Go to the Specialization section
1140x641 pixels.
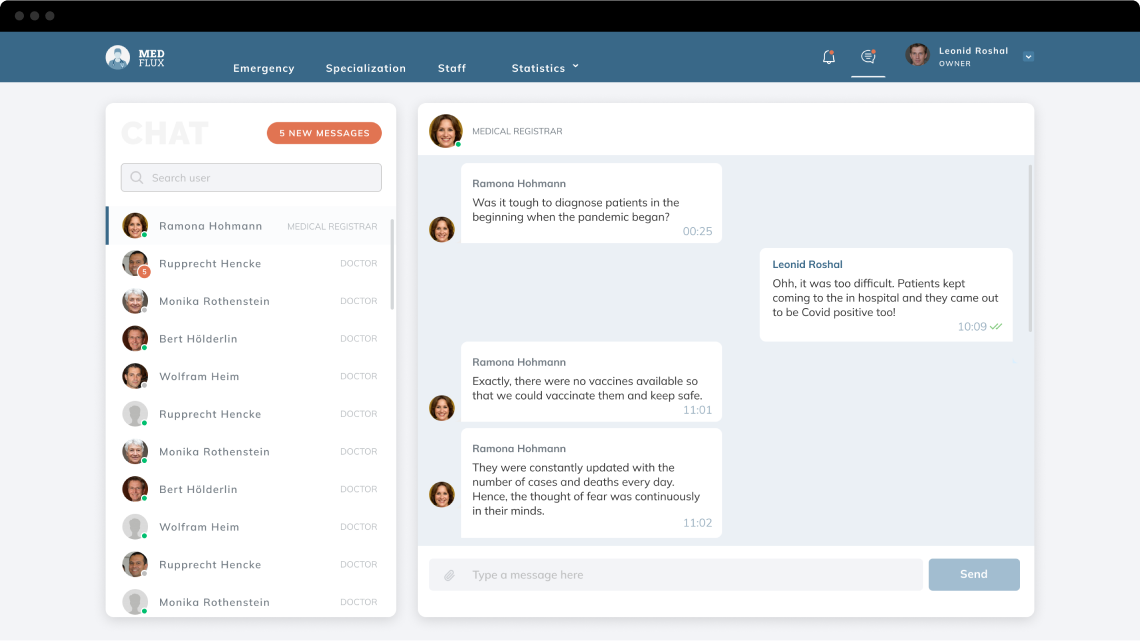(366, 68)
